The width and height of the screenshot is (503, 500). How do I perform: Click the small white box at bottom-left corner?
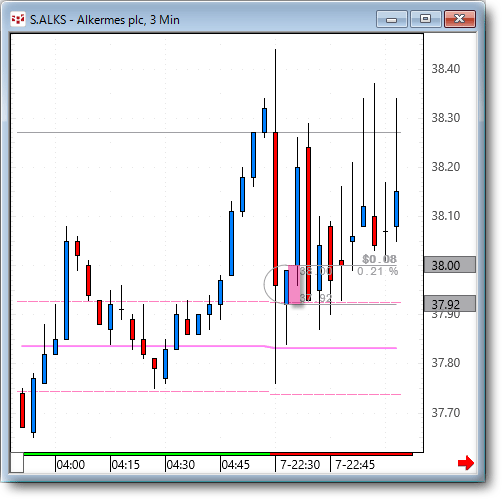pyautogui.click(x=17, y=462)
